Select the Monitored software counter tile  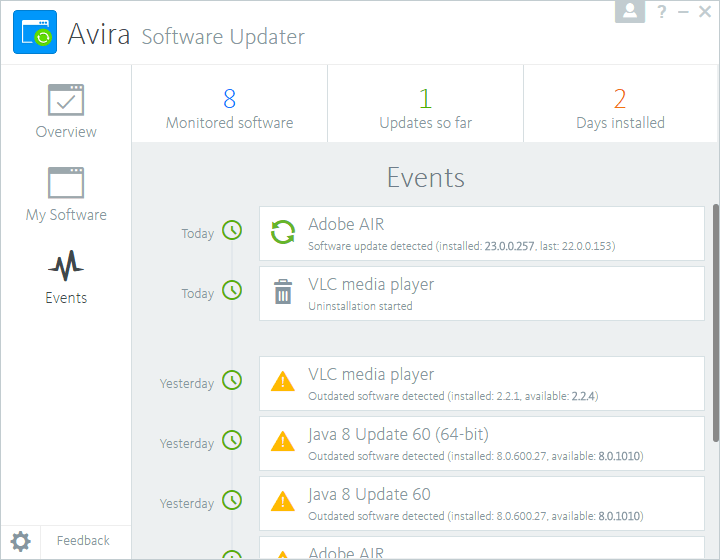[230, 104]
